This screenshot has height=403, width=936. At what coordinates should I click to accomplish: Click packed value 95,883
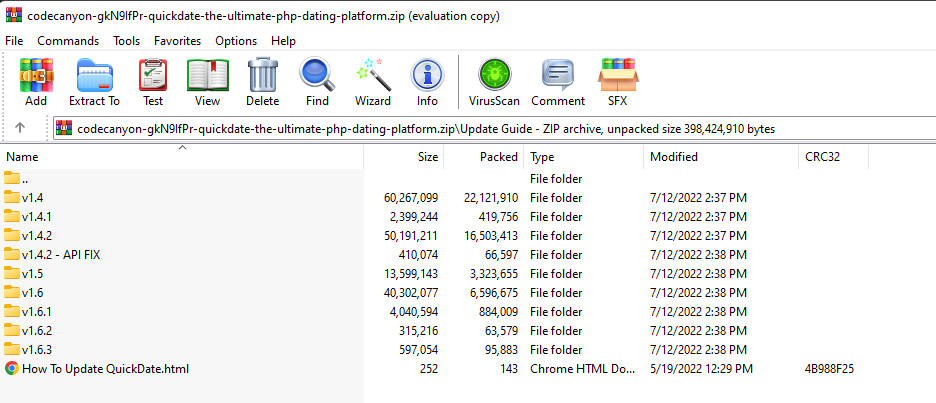[501, 349]
